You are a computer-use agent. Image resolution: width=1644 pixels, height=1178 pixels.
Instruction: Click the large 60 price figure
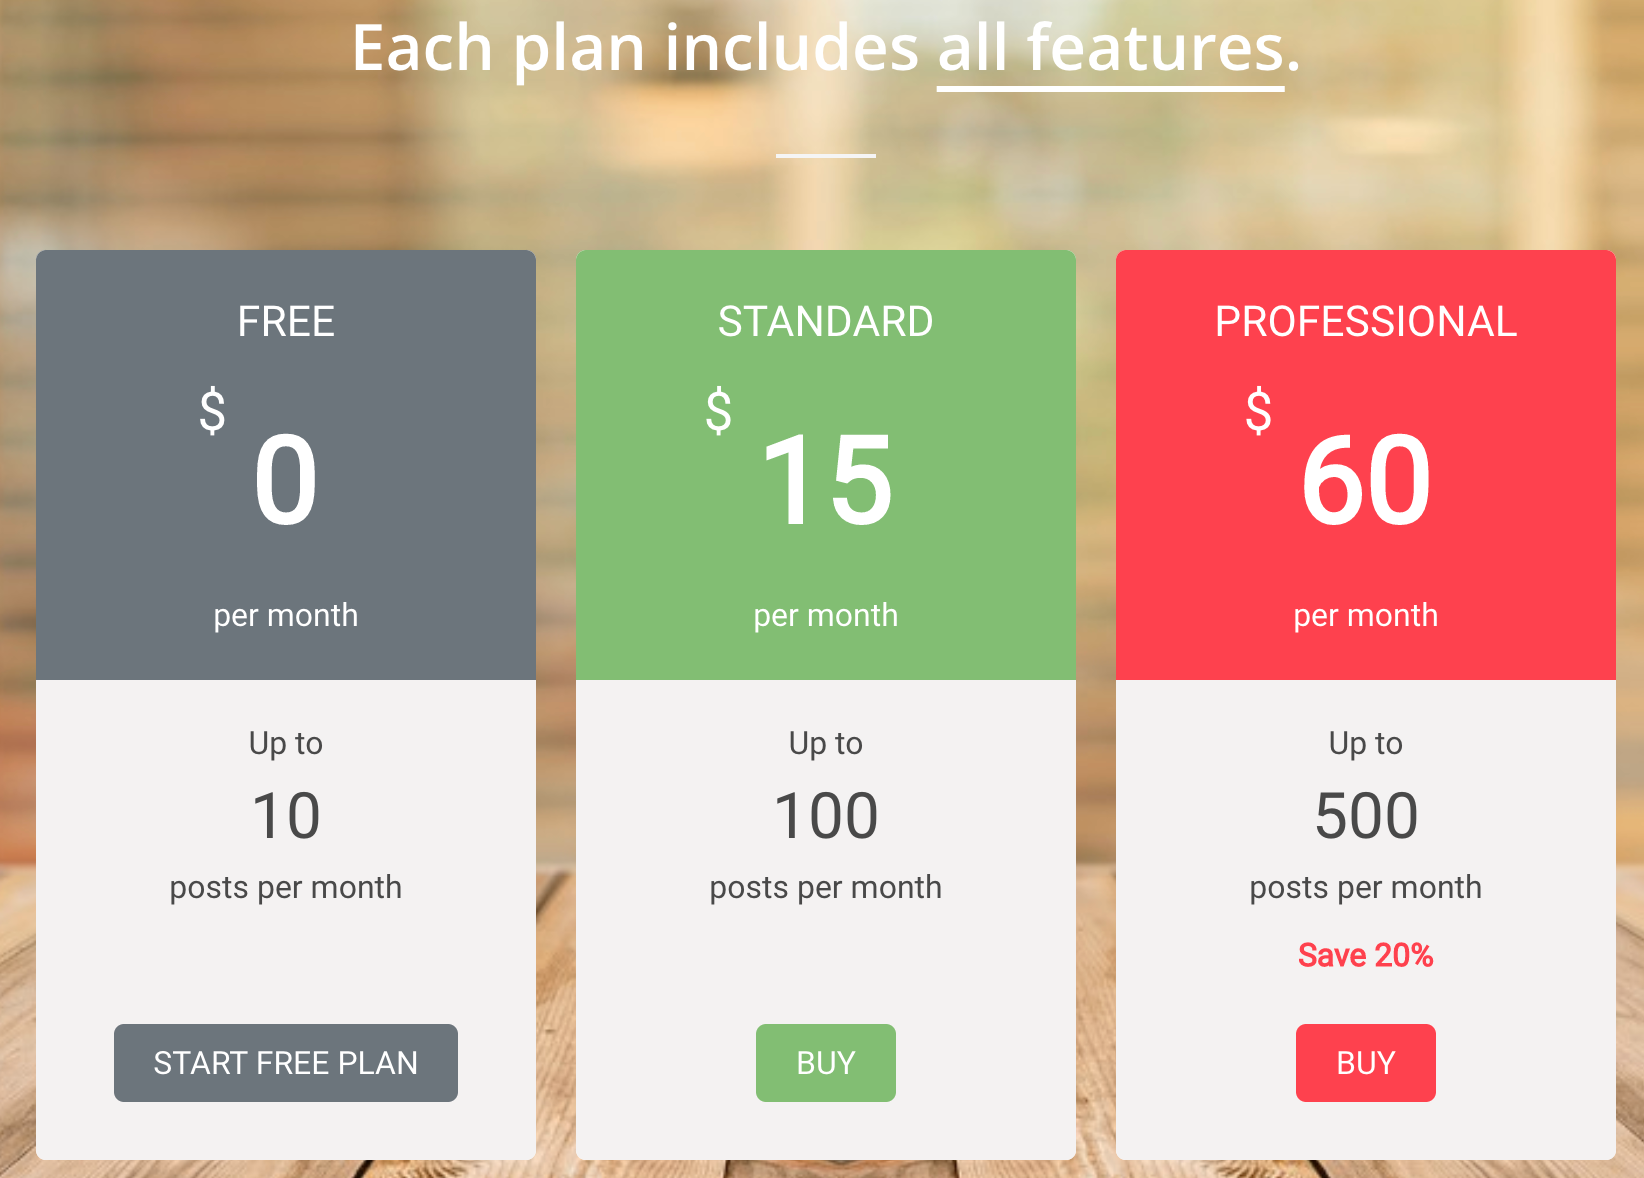tap(1366, 480)
